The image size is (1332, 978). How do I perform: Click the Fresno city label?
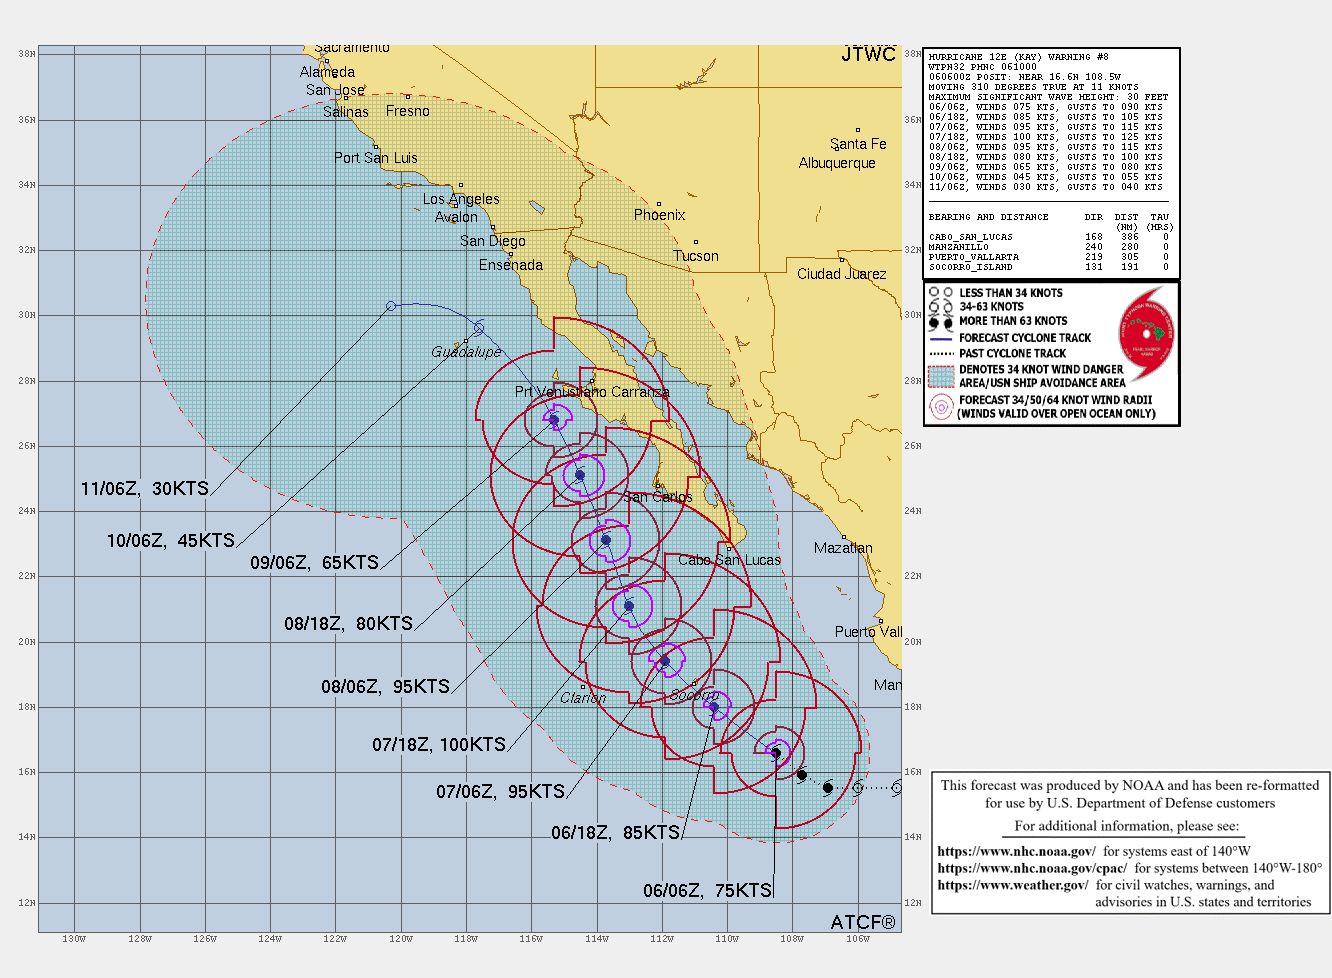tap(408, 111)
